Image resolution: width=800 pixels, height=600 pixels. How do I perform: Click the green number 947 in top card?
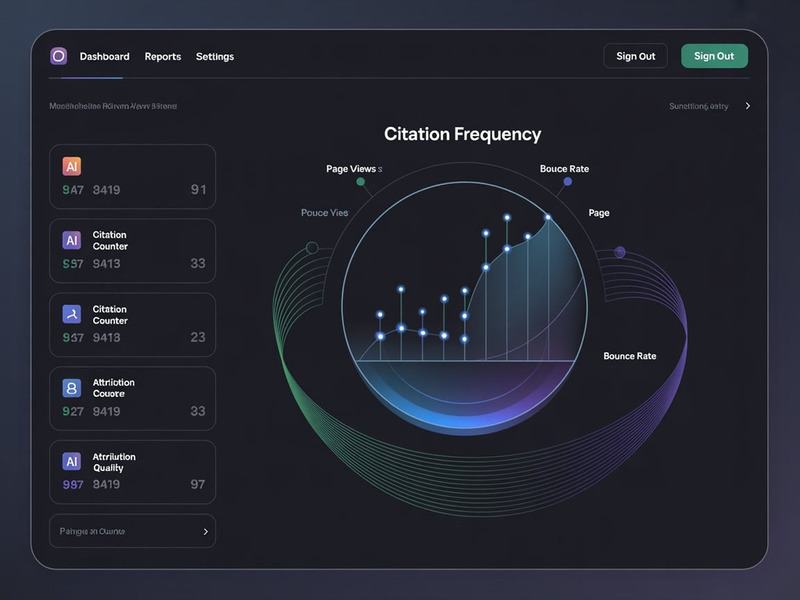click(x=73, y=190)
